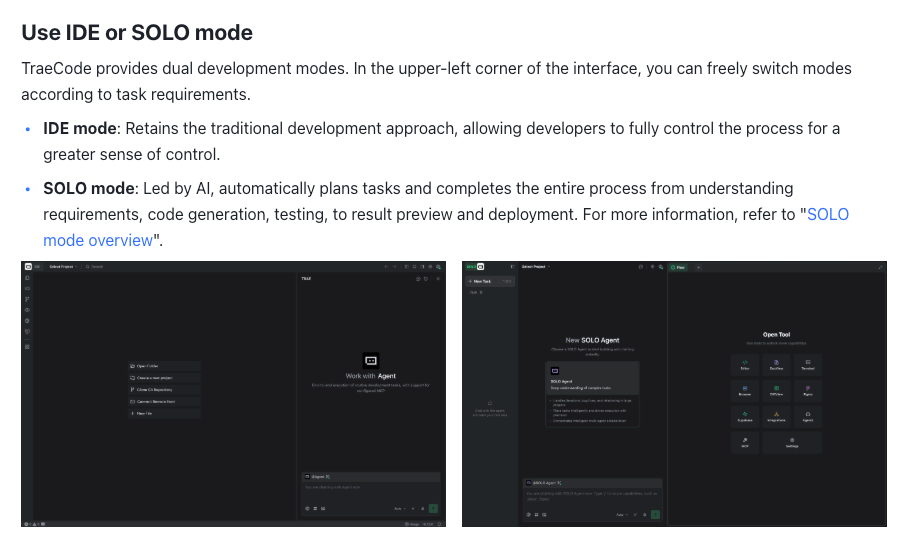Viewport: 908px width, 550px height.
Task: Open the DiffView tool tile
Action: click(x=776, y=391)
